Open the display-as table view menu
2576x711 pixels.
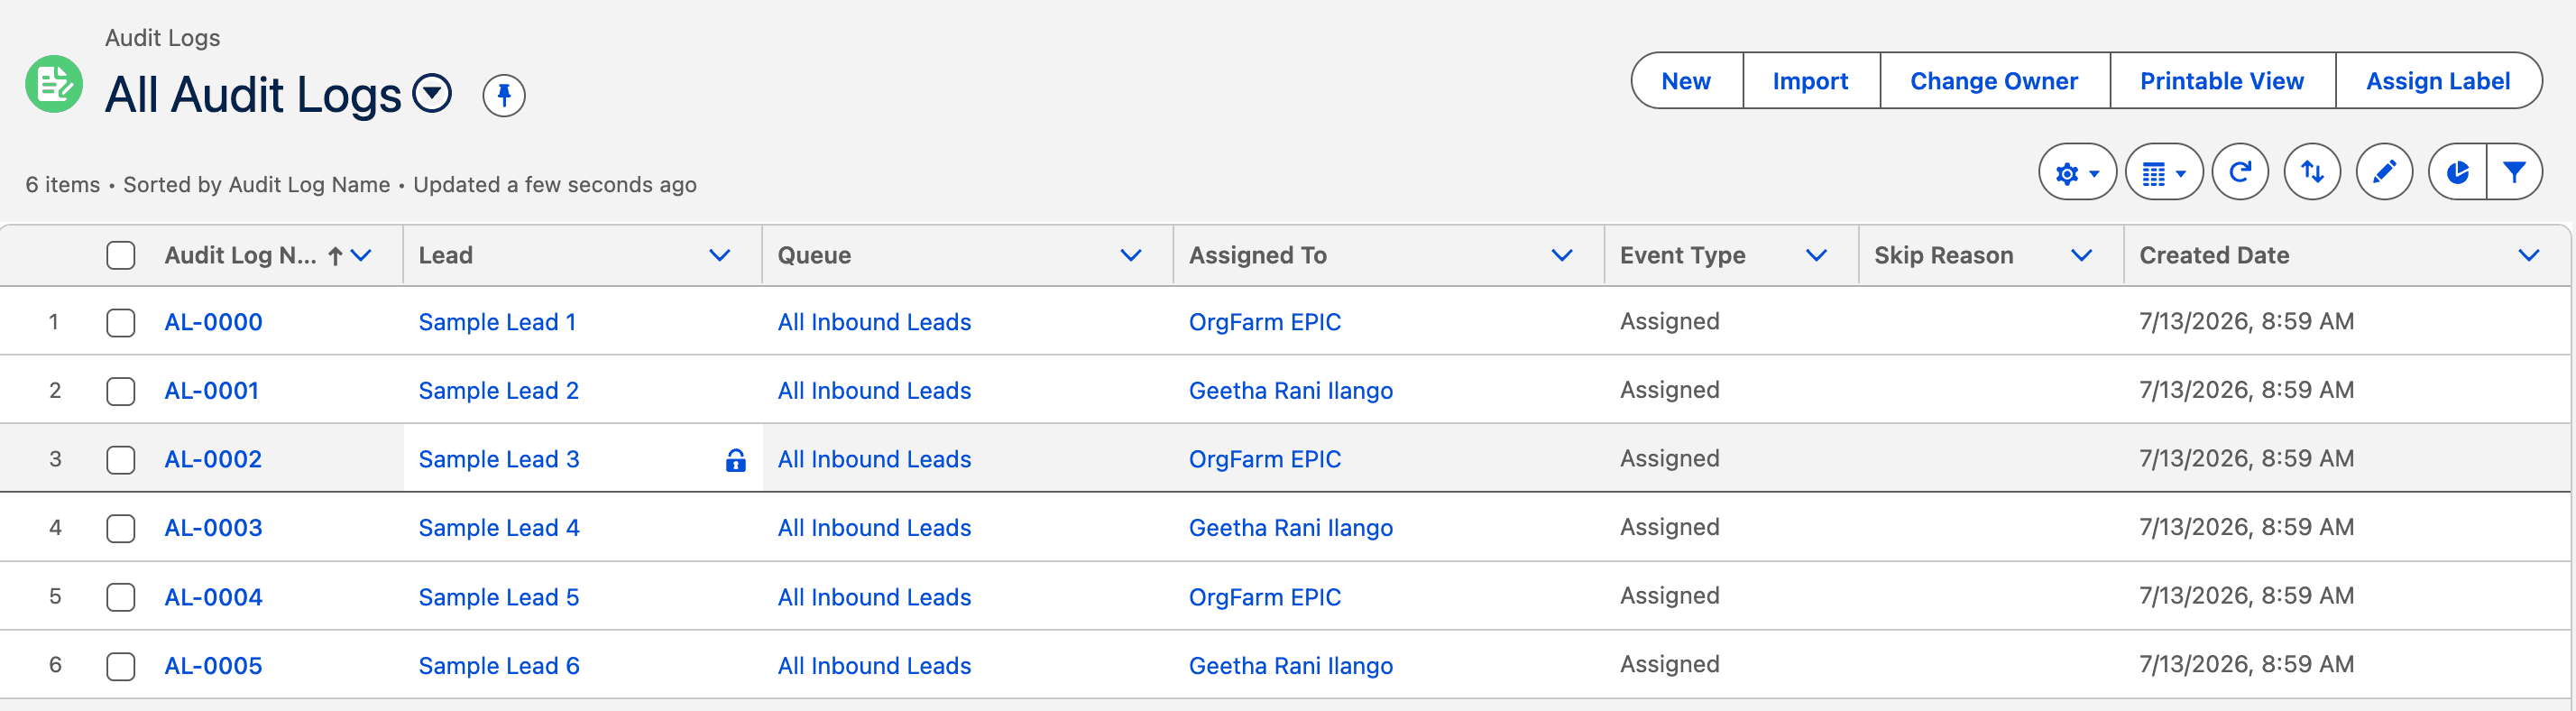pos(2164,172)
